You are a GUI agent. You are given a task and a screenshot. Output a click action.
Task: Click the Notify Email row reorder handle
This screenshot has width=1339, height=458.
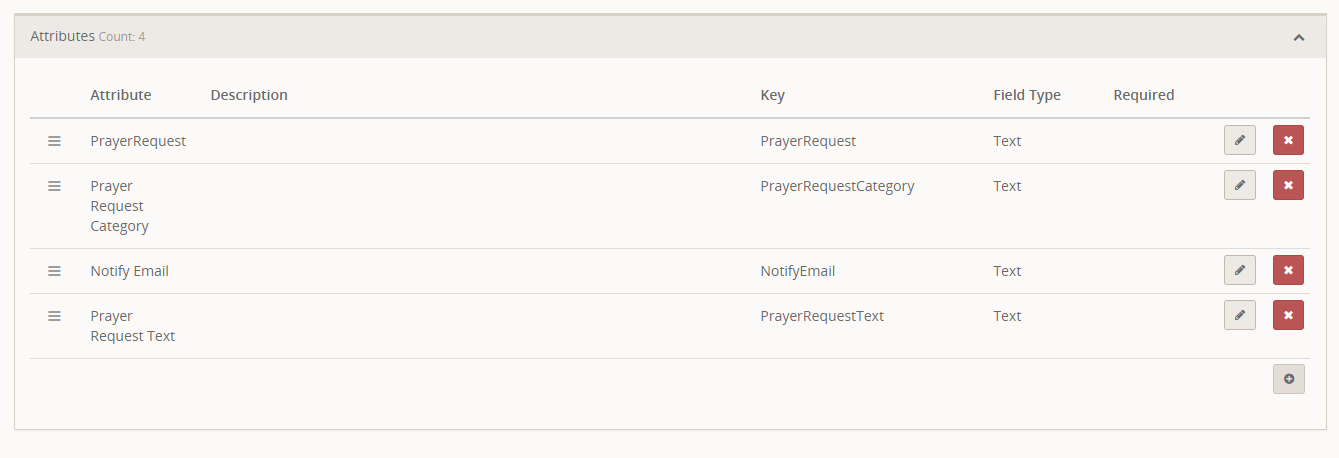pos(55,271)
